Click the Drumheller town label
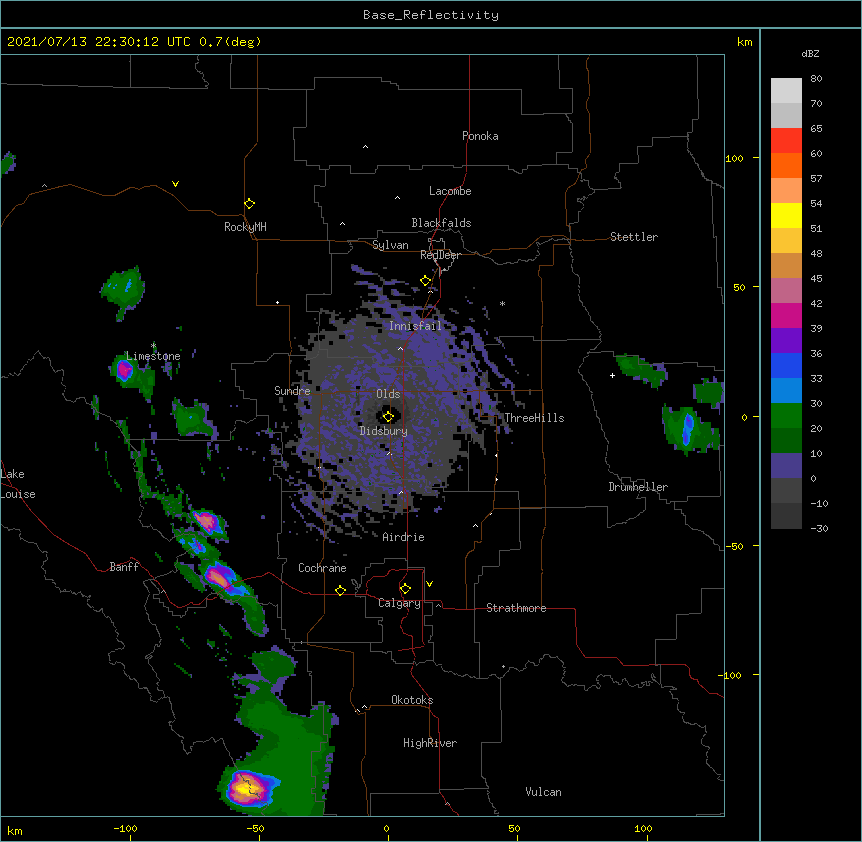 point(638,487)
